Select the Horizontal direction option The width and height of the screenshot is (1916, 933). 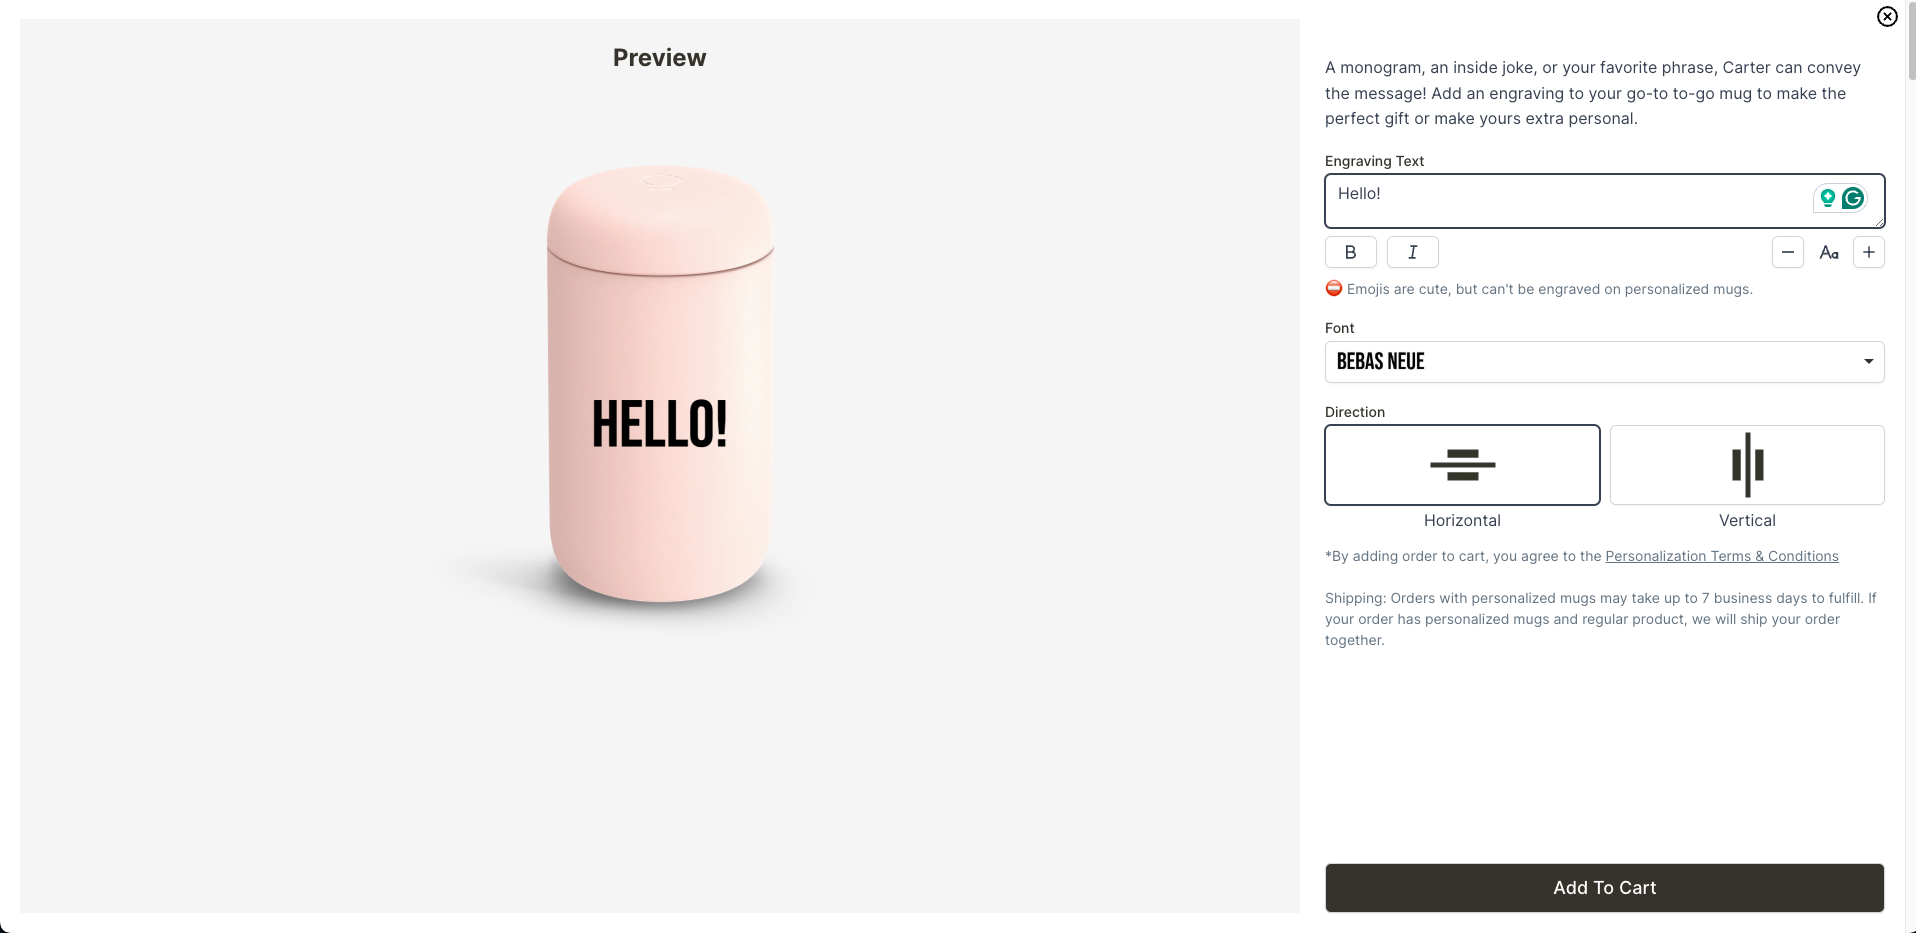pyautogui.click(x=1462, y=465)
